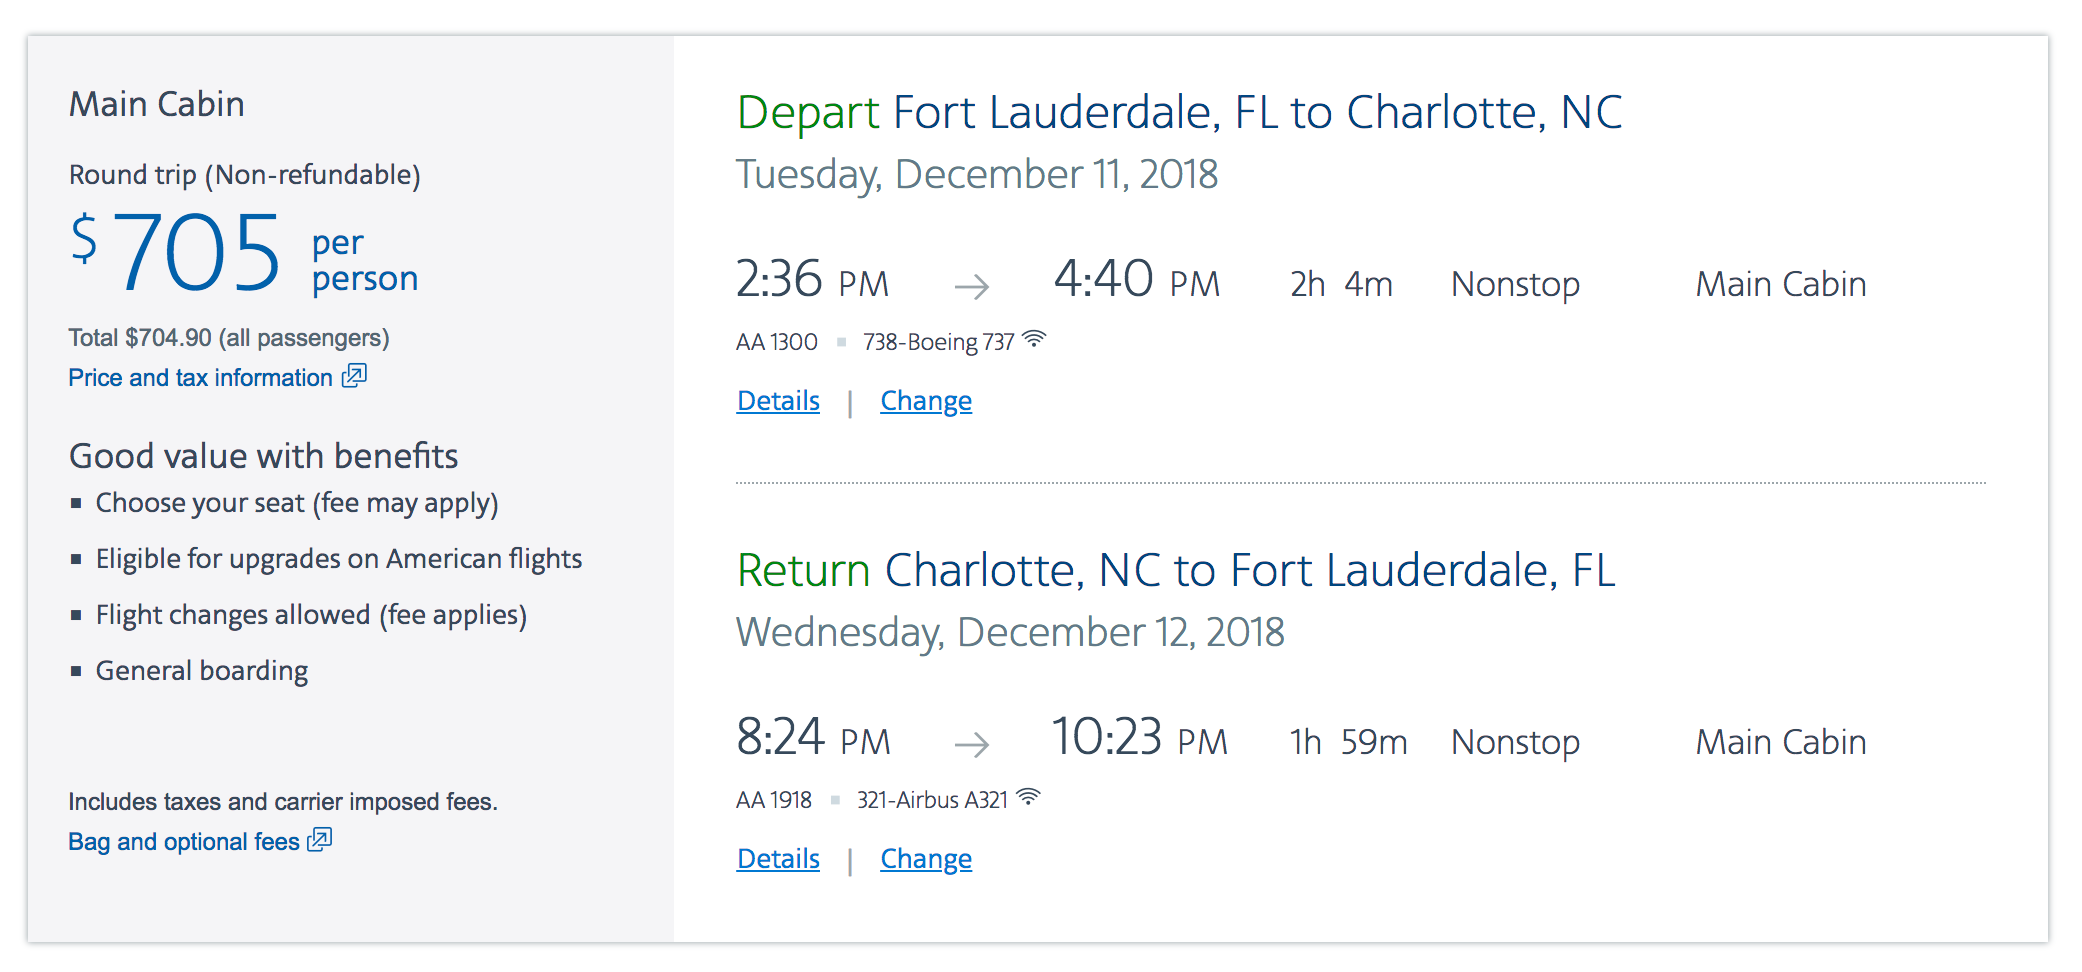2082x972 pixels.
Task: Click external link icon after Price and tax information
Action: tap(354, 376)
